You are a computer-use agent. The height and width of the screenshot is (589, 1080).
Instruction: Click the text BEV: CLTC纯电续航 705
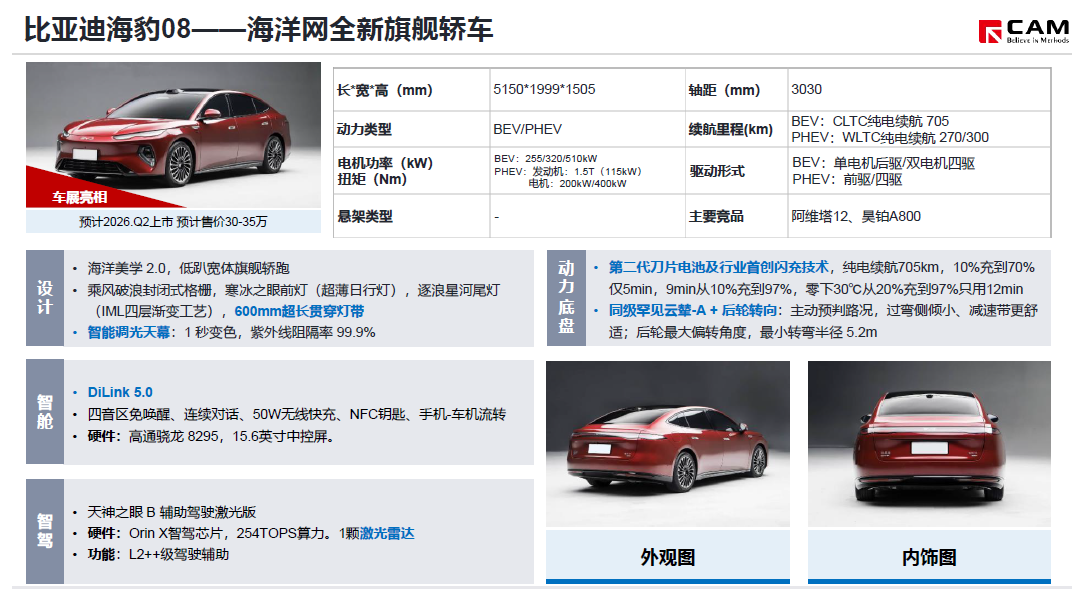point(870,121)
